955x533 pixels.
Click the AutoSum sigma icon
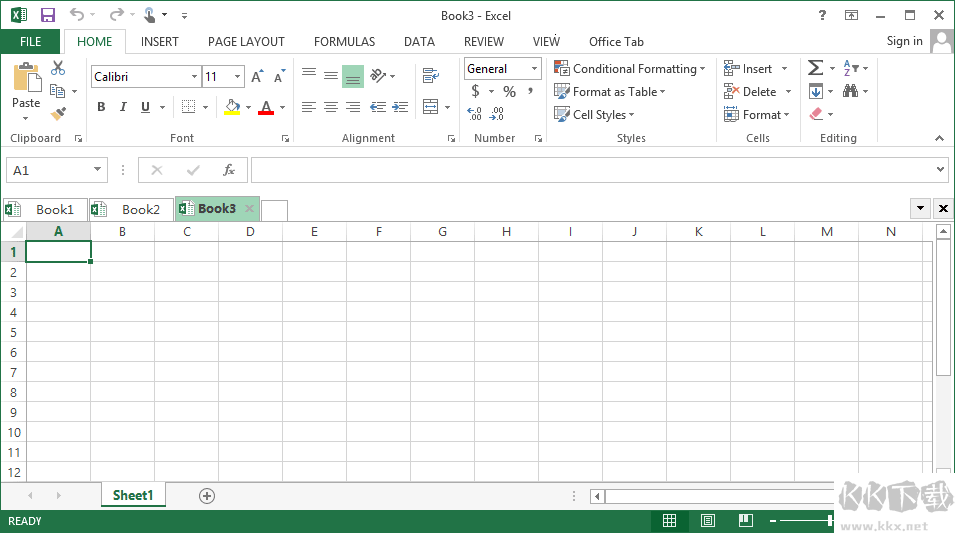point(815,68)
